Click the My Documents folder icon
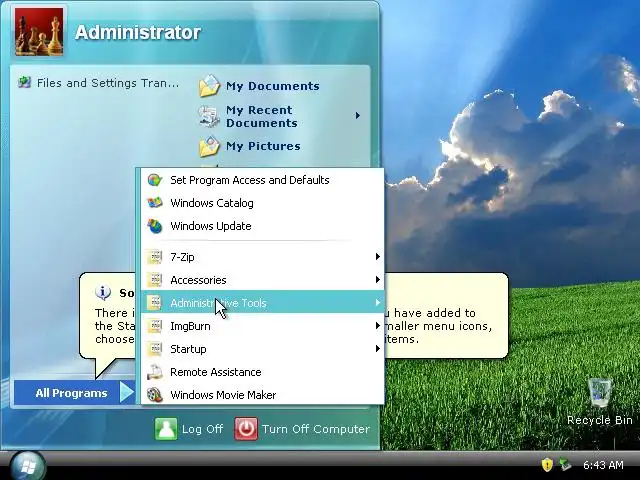640x480 pixels. [209, 86]
